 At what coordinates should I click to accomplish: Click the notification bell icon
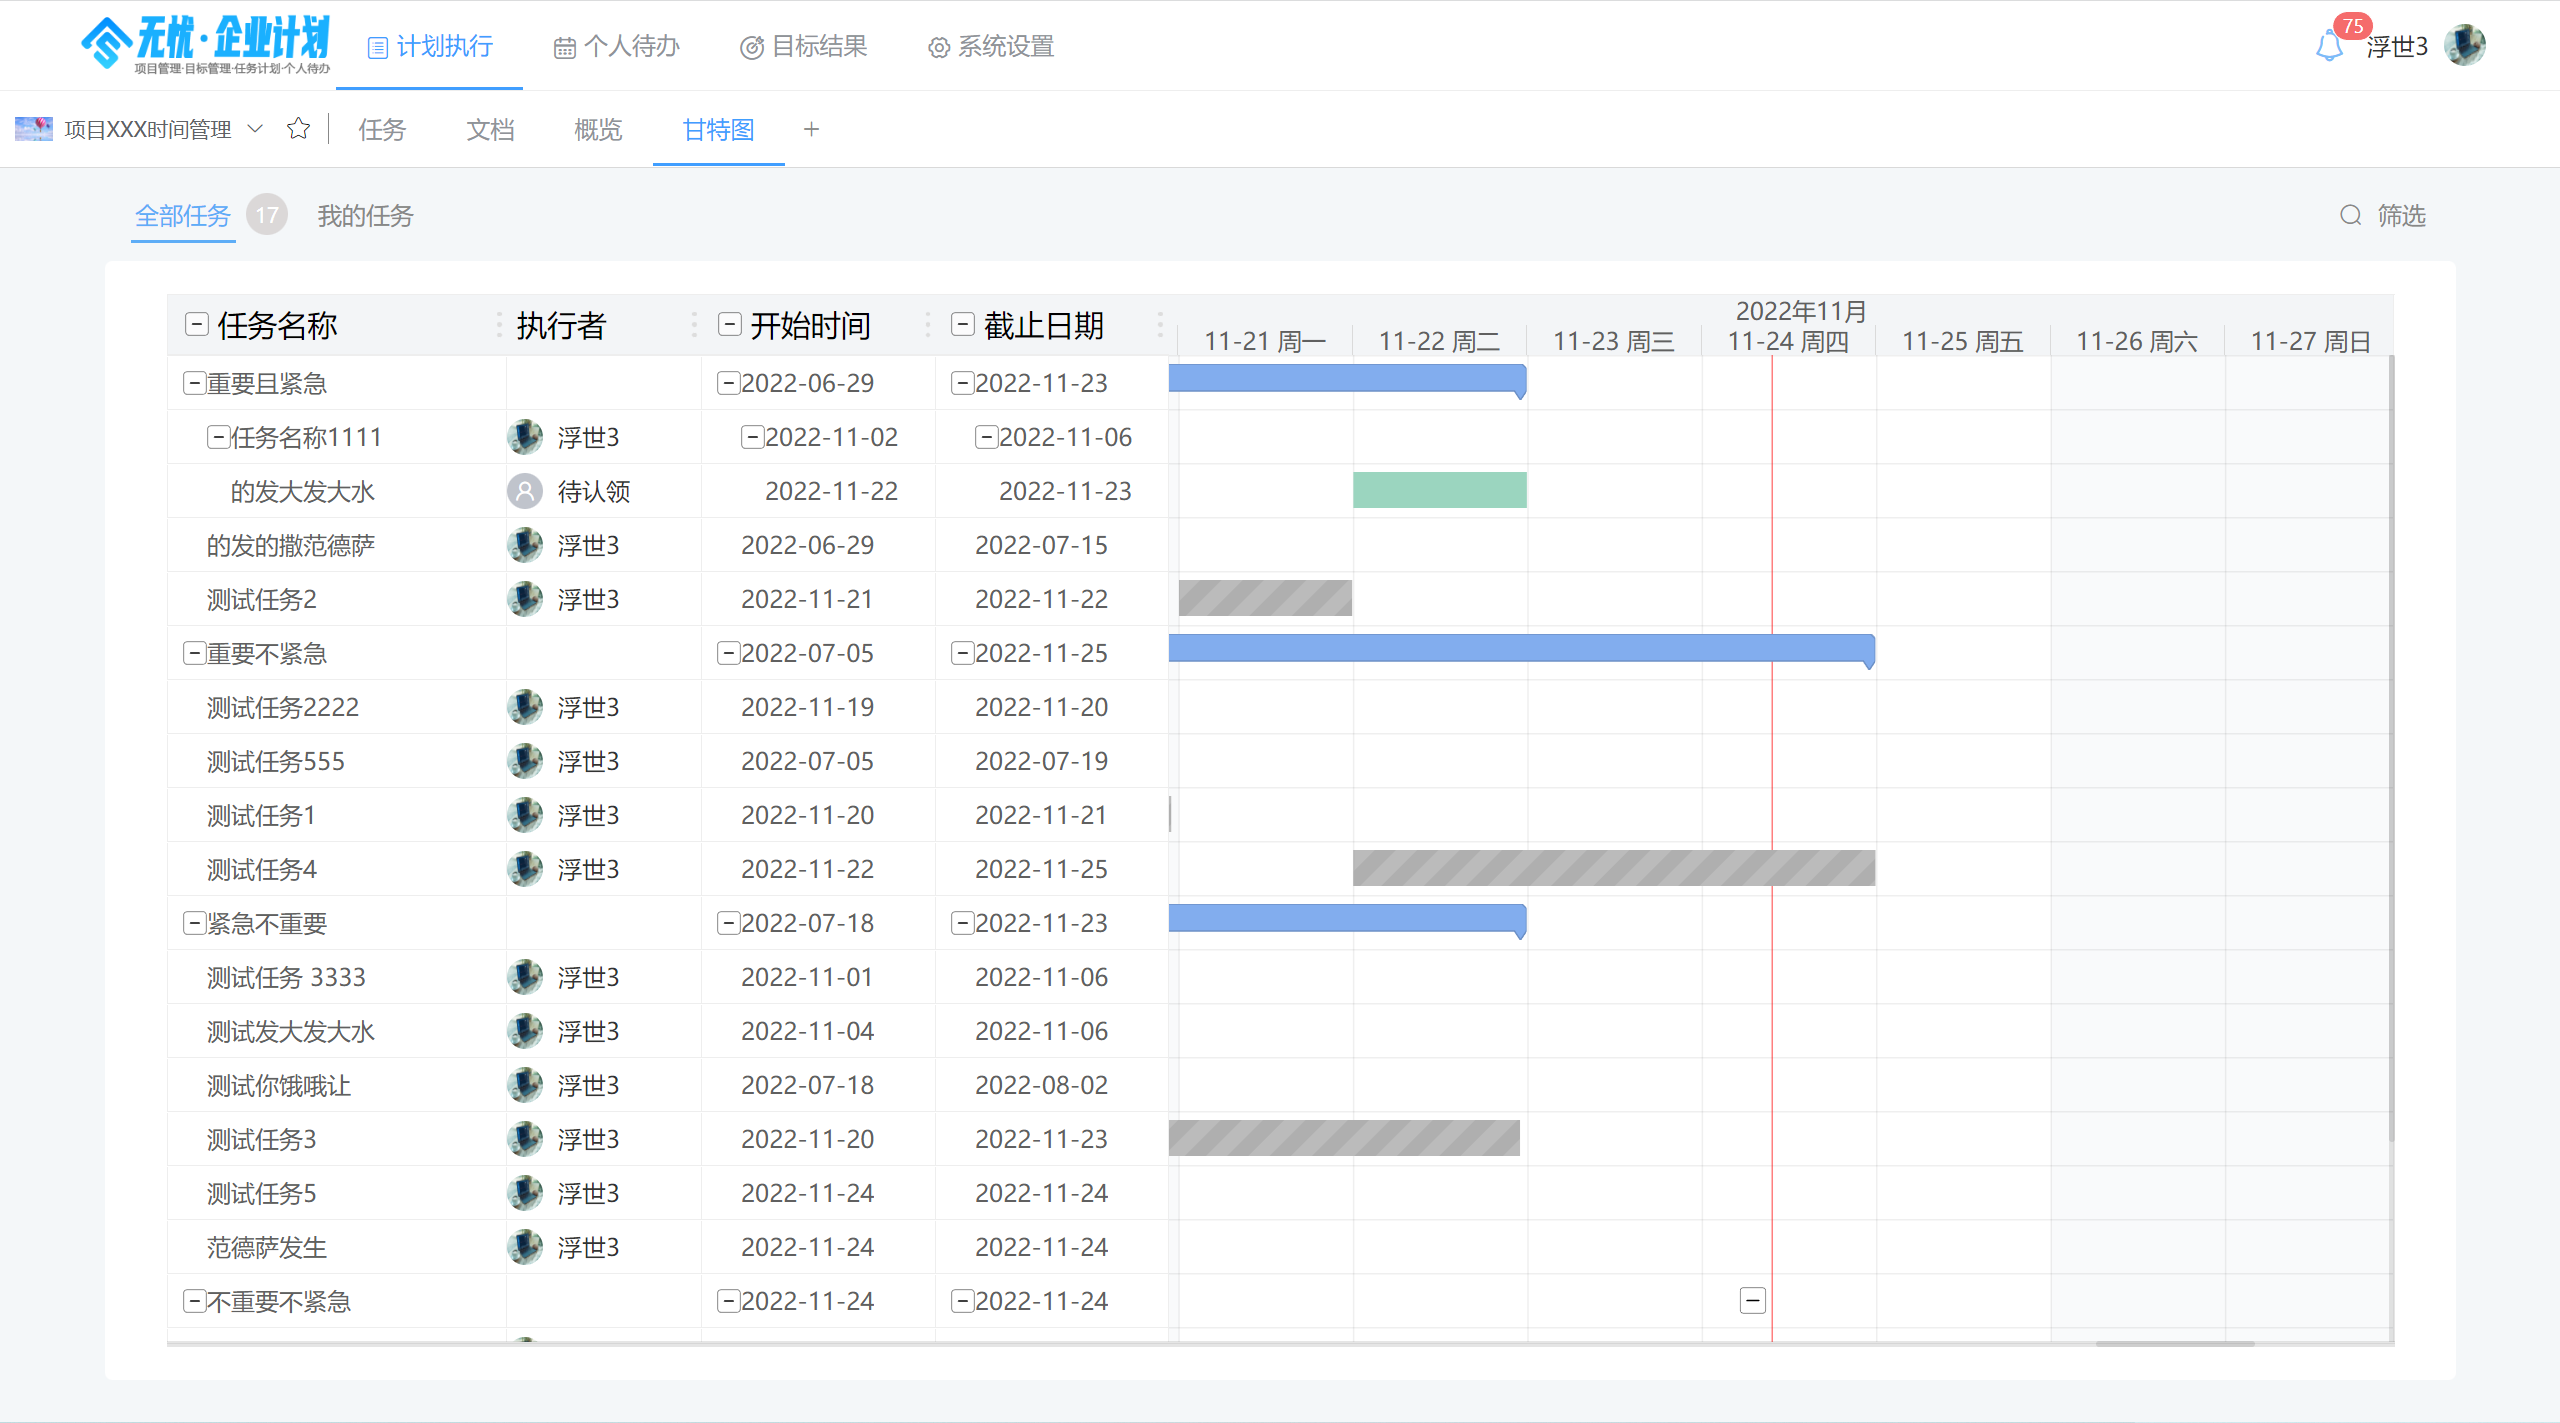point(2328,46)
